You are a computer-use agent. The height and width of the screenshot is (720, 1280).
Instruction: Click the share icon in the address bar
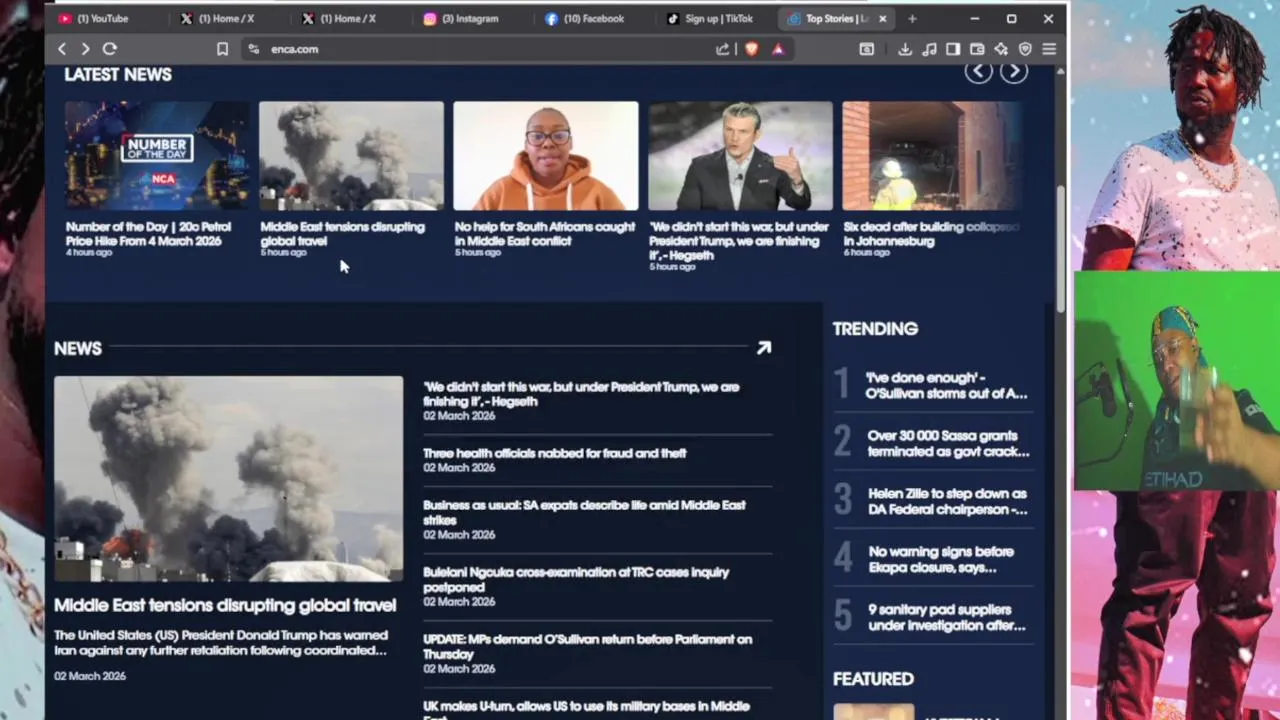click(723, 49)
